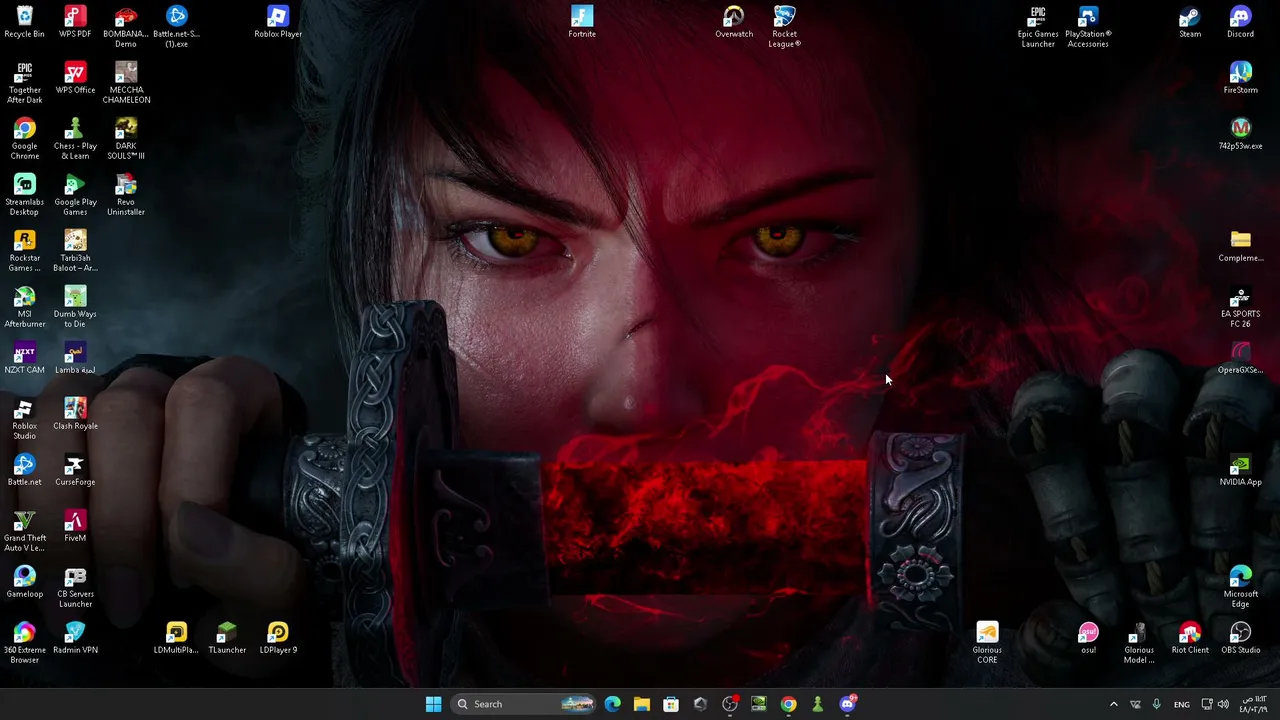Viewport: 1280px width, 720px height.
Task: Open the WPS PDF desktop icon
Action: (75, 22)
